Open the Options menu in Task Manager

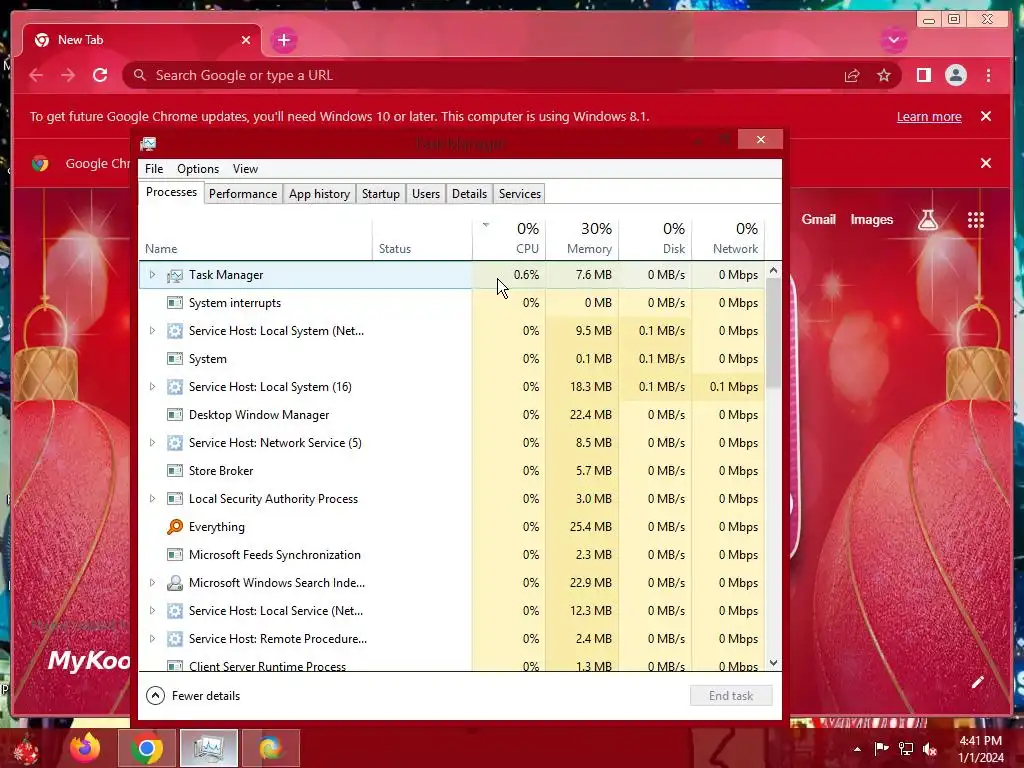198,168
